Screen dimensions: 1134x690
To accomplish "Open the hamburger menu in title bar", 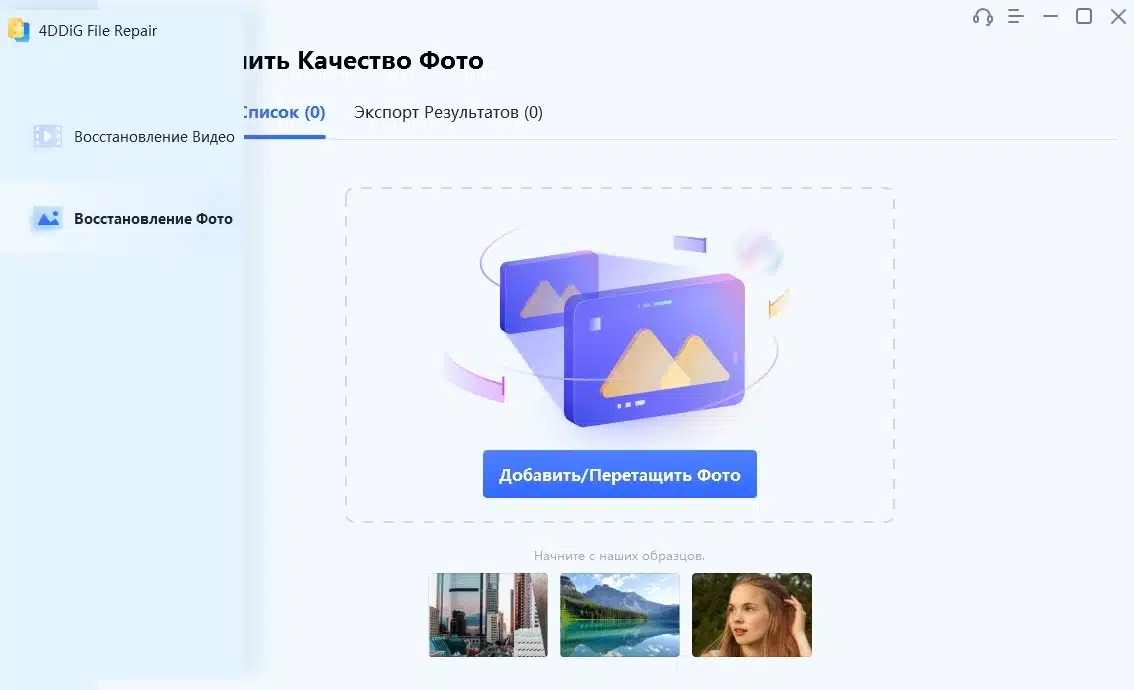I will [1016, 17].
